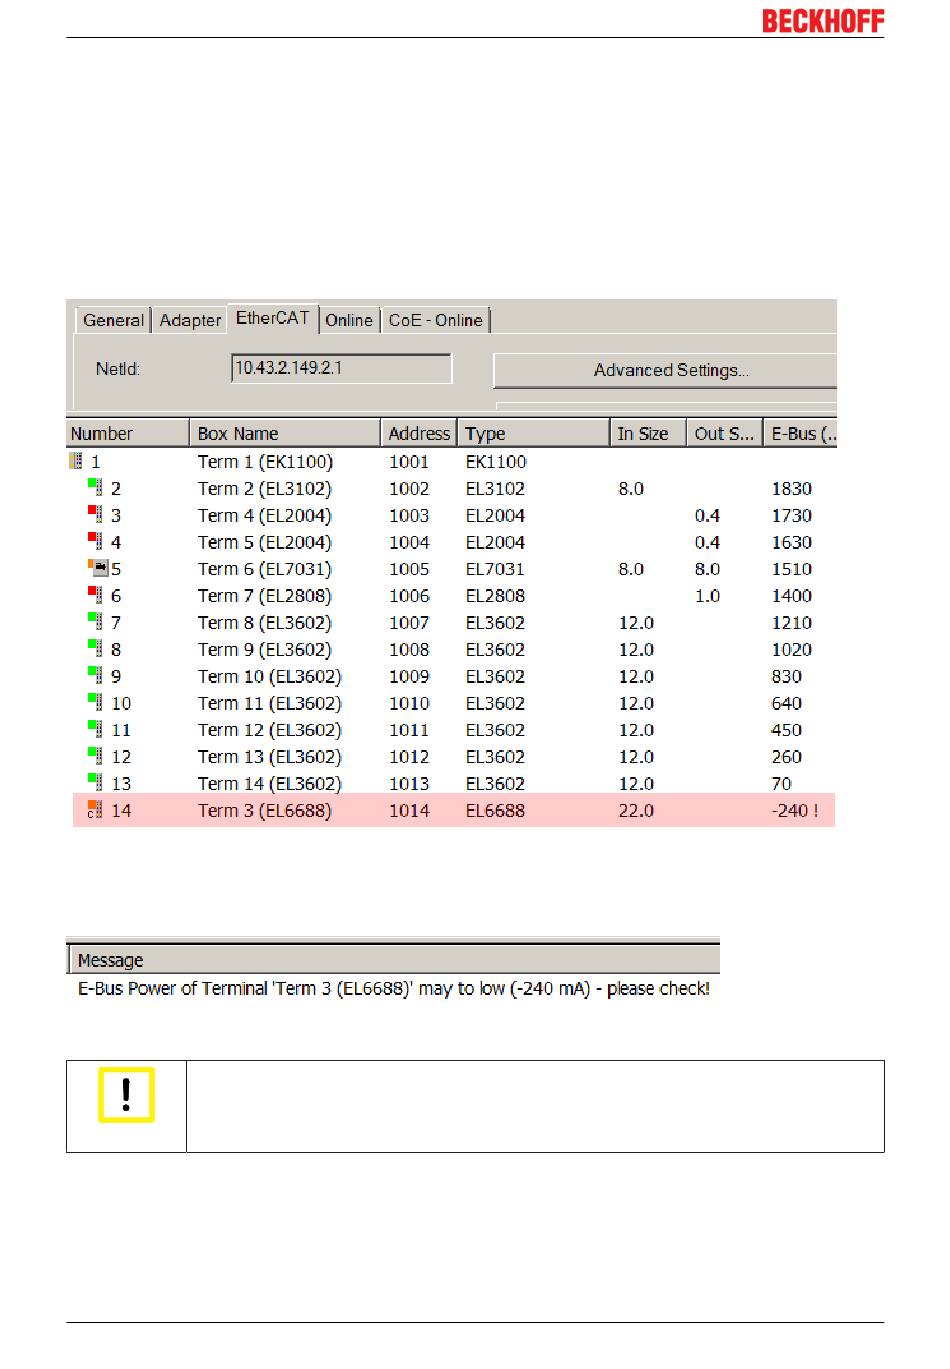Click the 22.0 In Size value

point(636,810)
